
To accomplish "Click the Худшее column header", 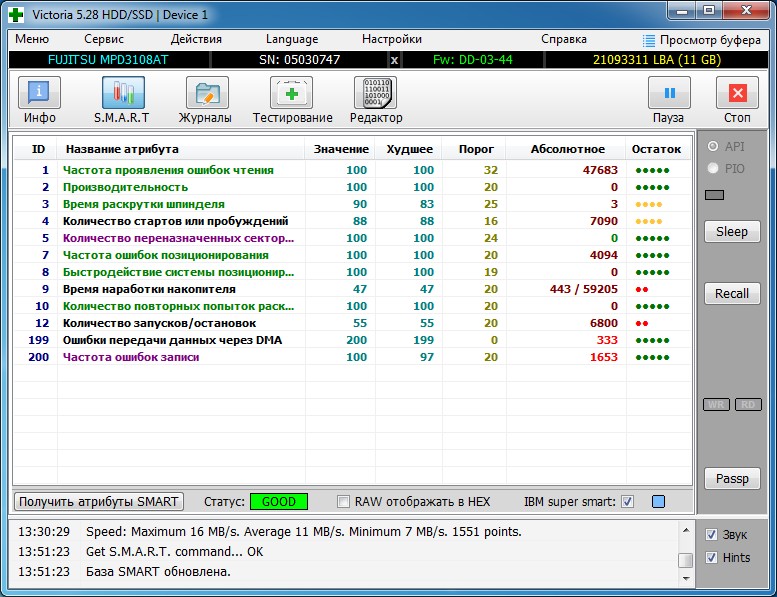I will pos(409,149).
